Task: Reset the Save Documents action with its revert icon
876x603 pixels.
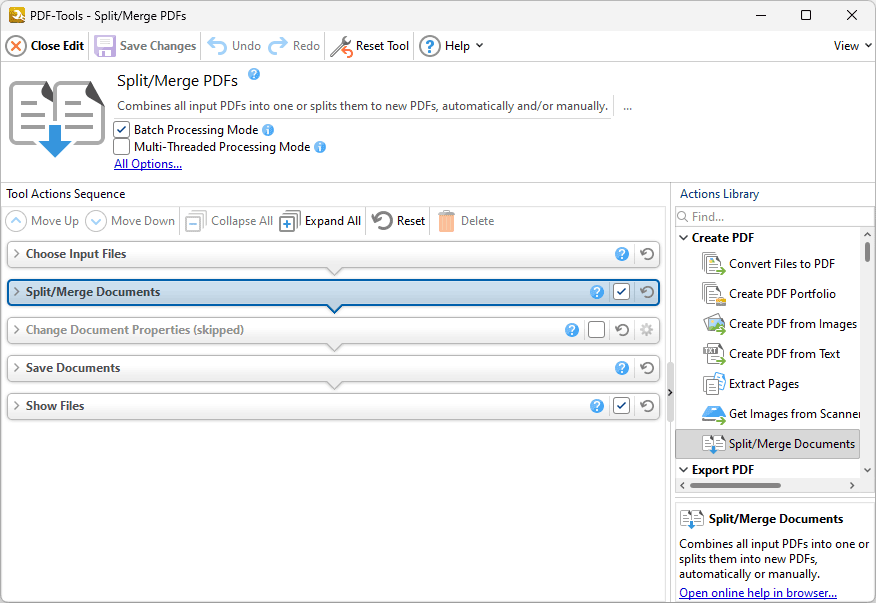Action: pos(647,368)
